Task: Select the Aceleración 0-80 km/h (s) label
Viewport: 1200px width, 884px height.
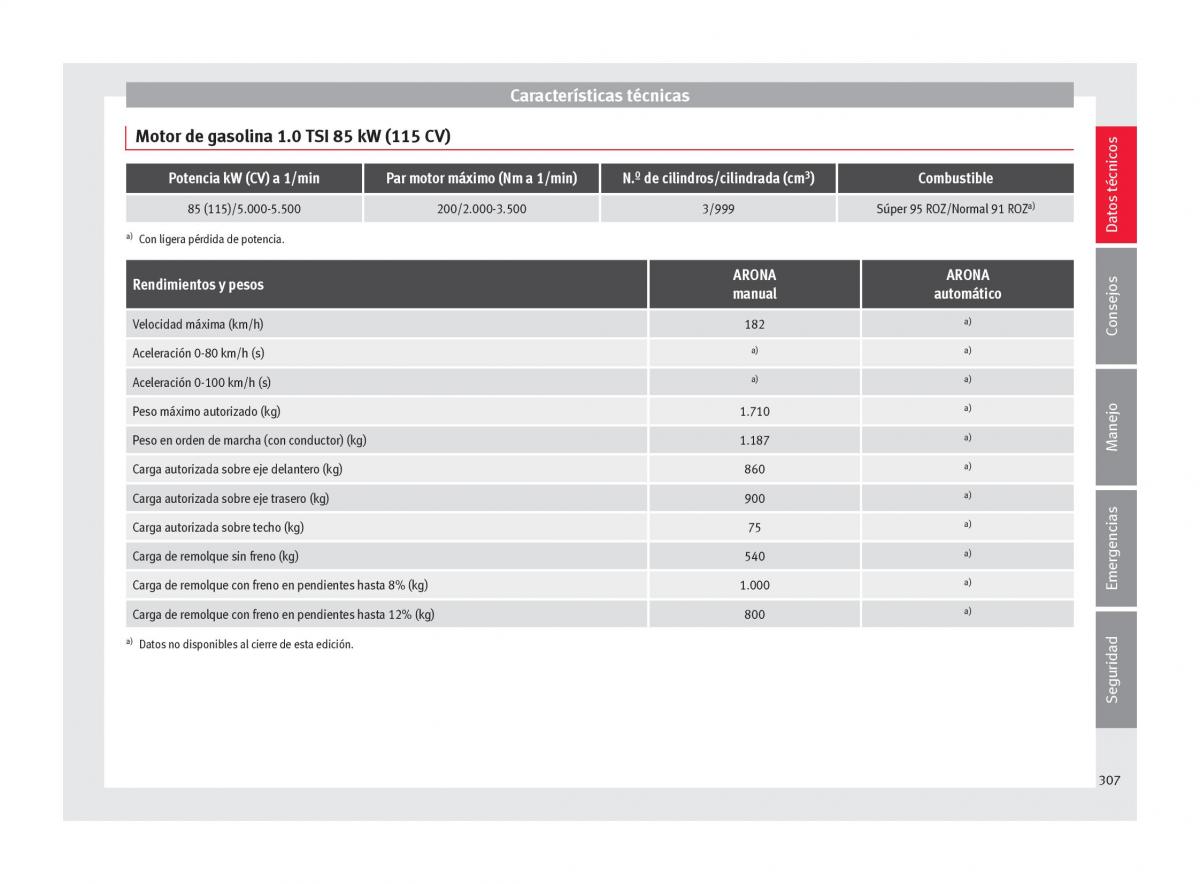Action: 198,353
